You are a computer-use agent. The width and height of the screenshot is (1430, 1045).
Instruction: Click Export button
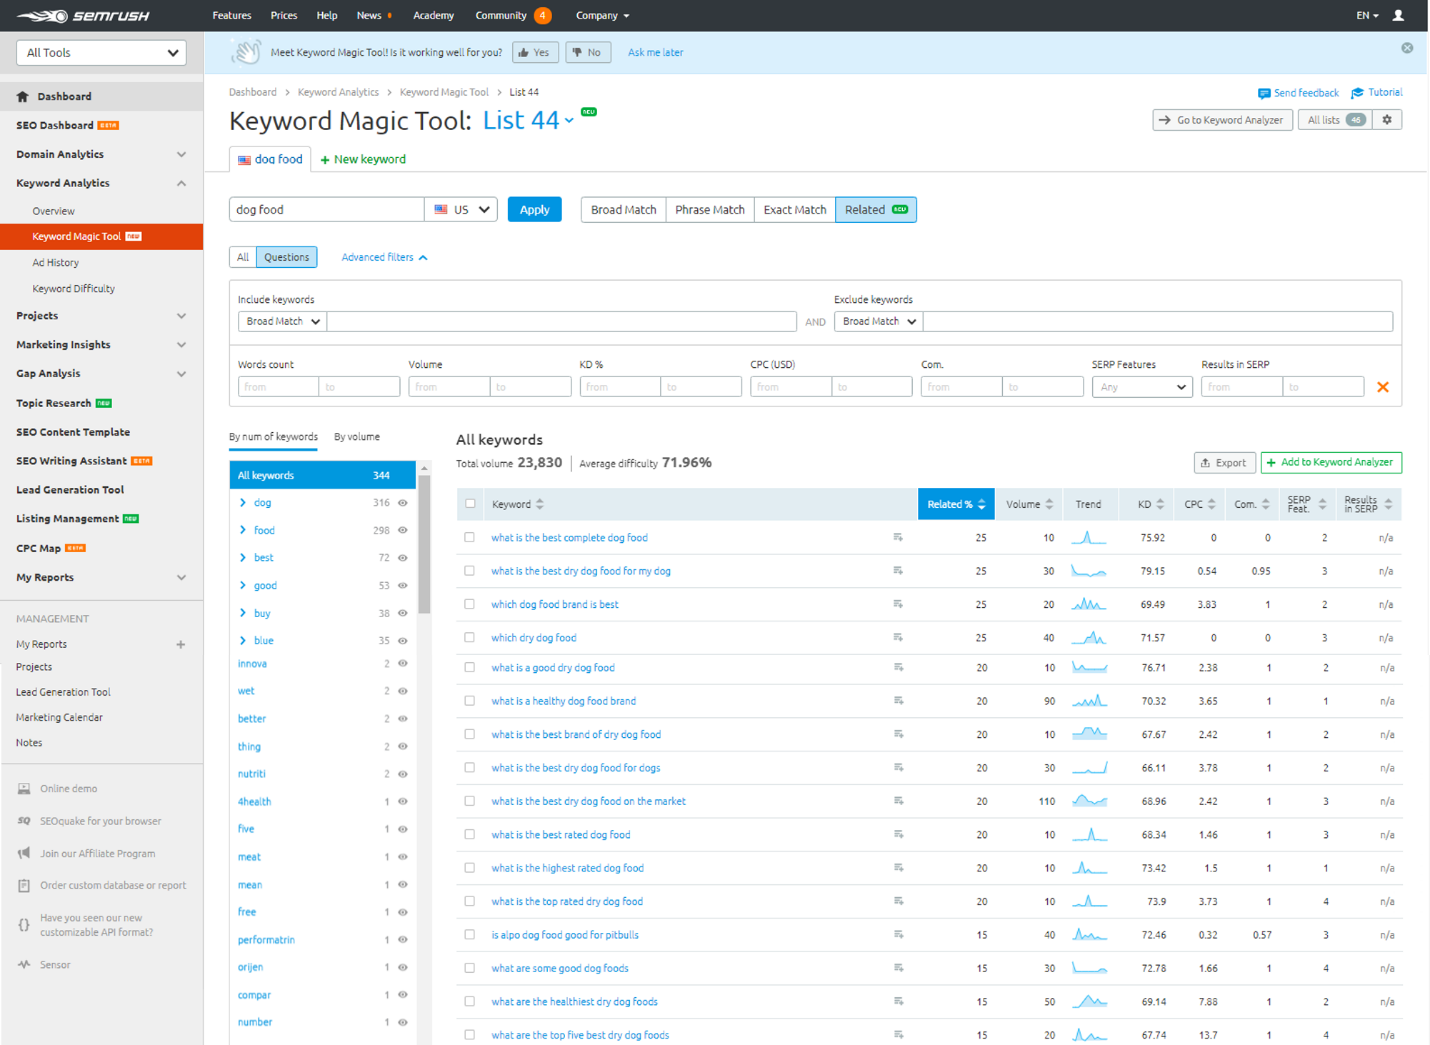click(x=1224, y=463)
